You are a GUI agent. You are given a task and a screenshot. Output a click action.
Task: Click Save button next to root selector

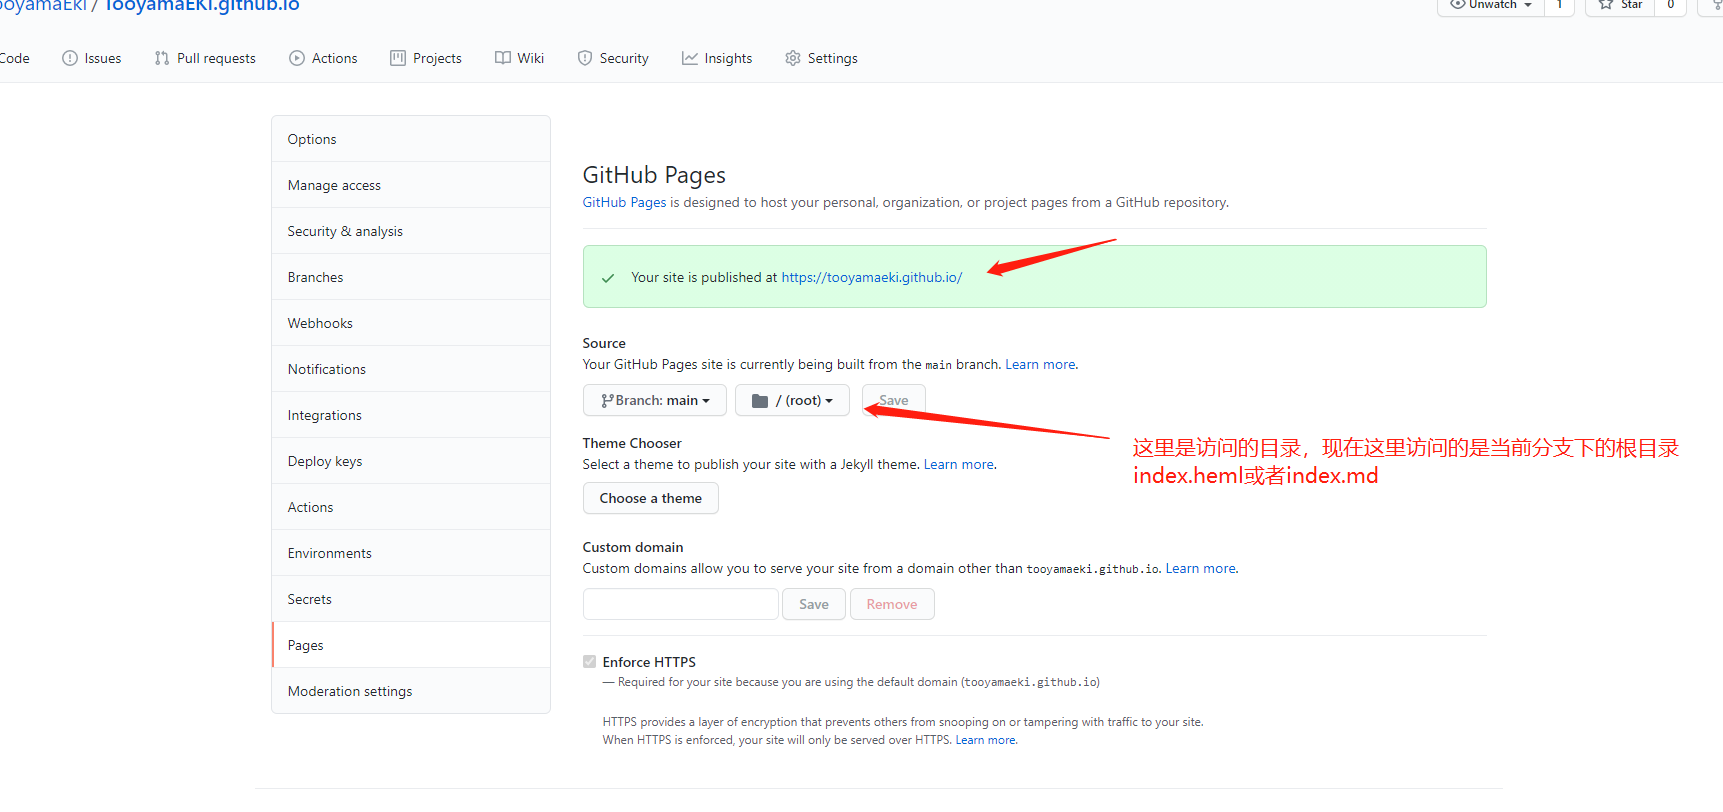pos(894,400)
